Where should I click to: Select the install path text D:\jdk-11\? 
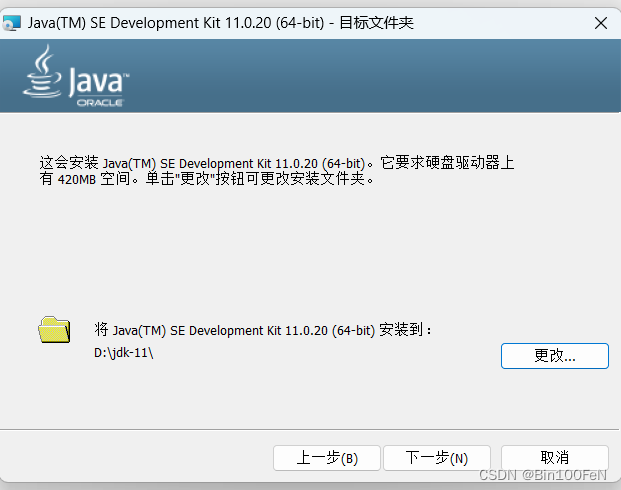pyautogui.click(x=124, y=352)
